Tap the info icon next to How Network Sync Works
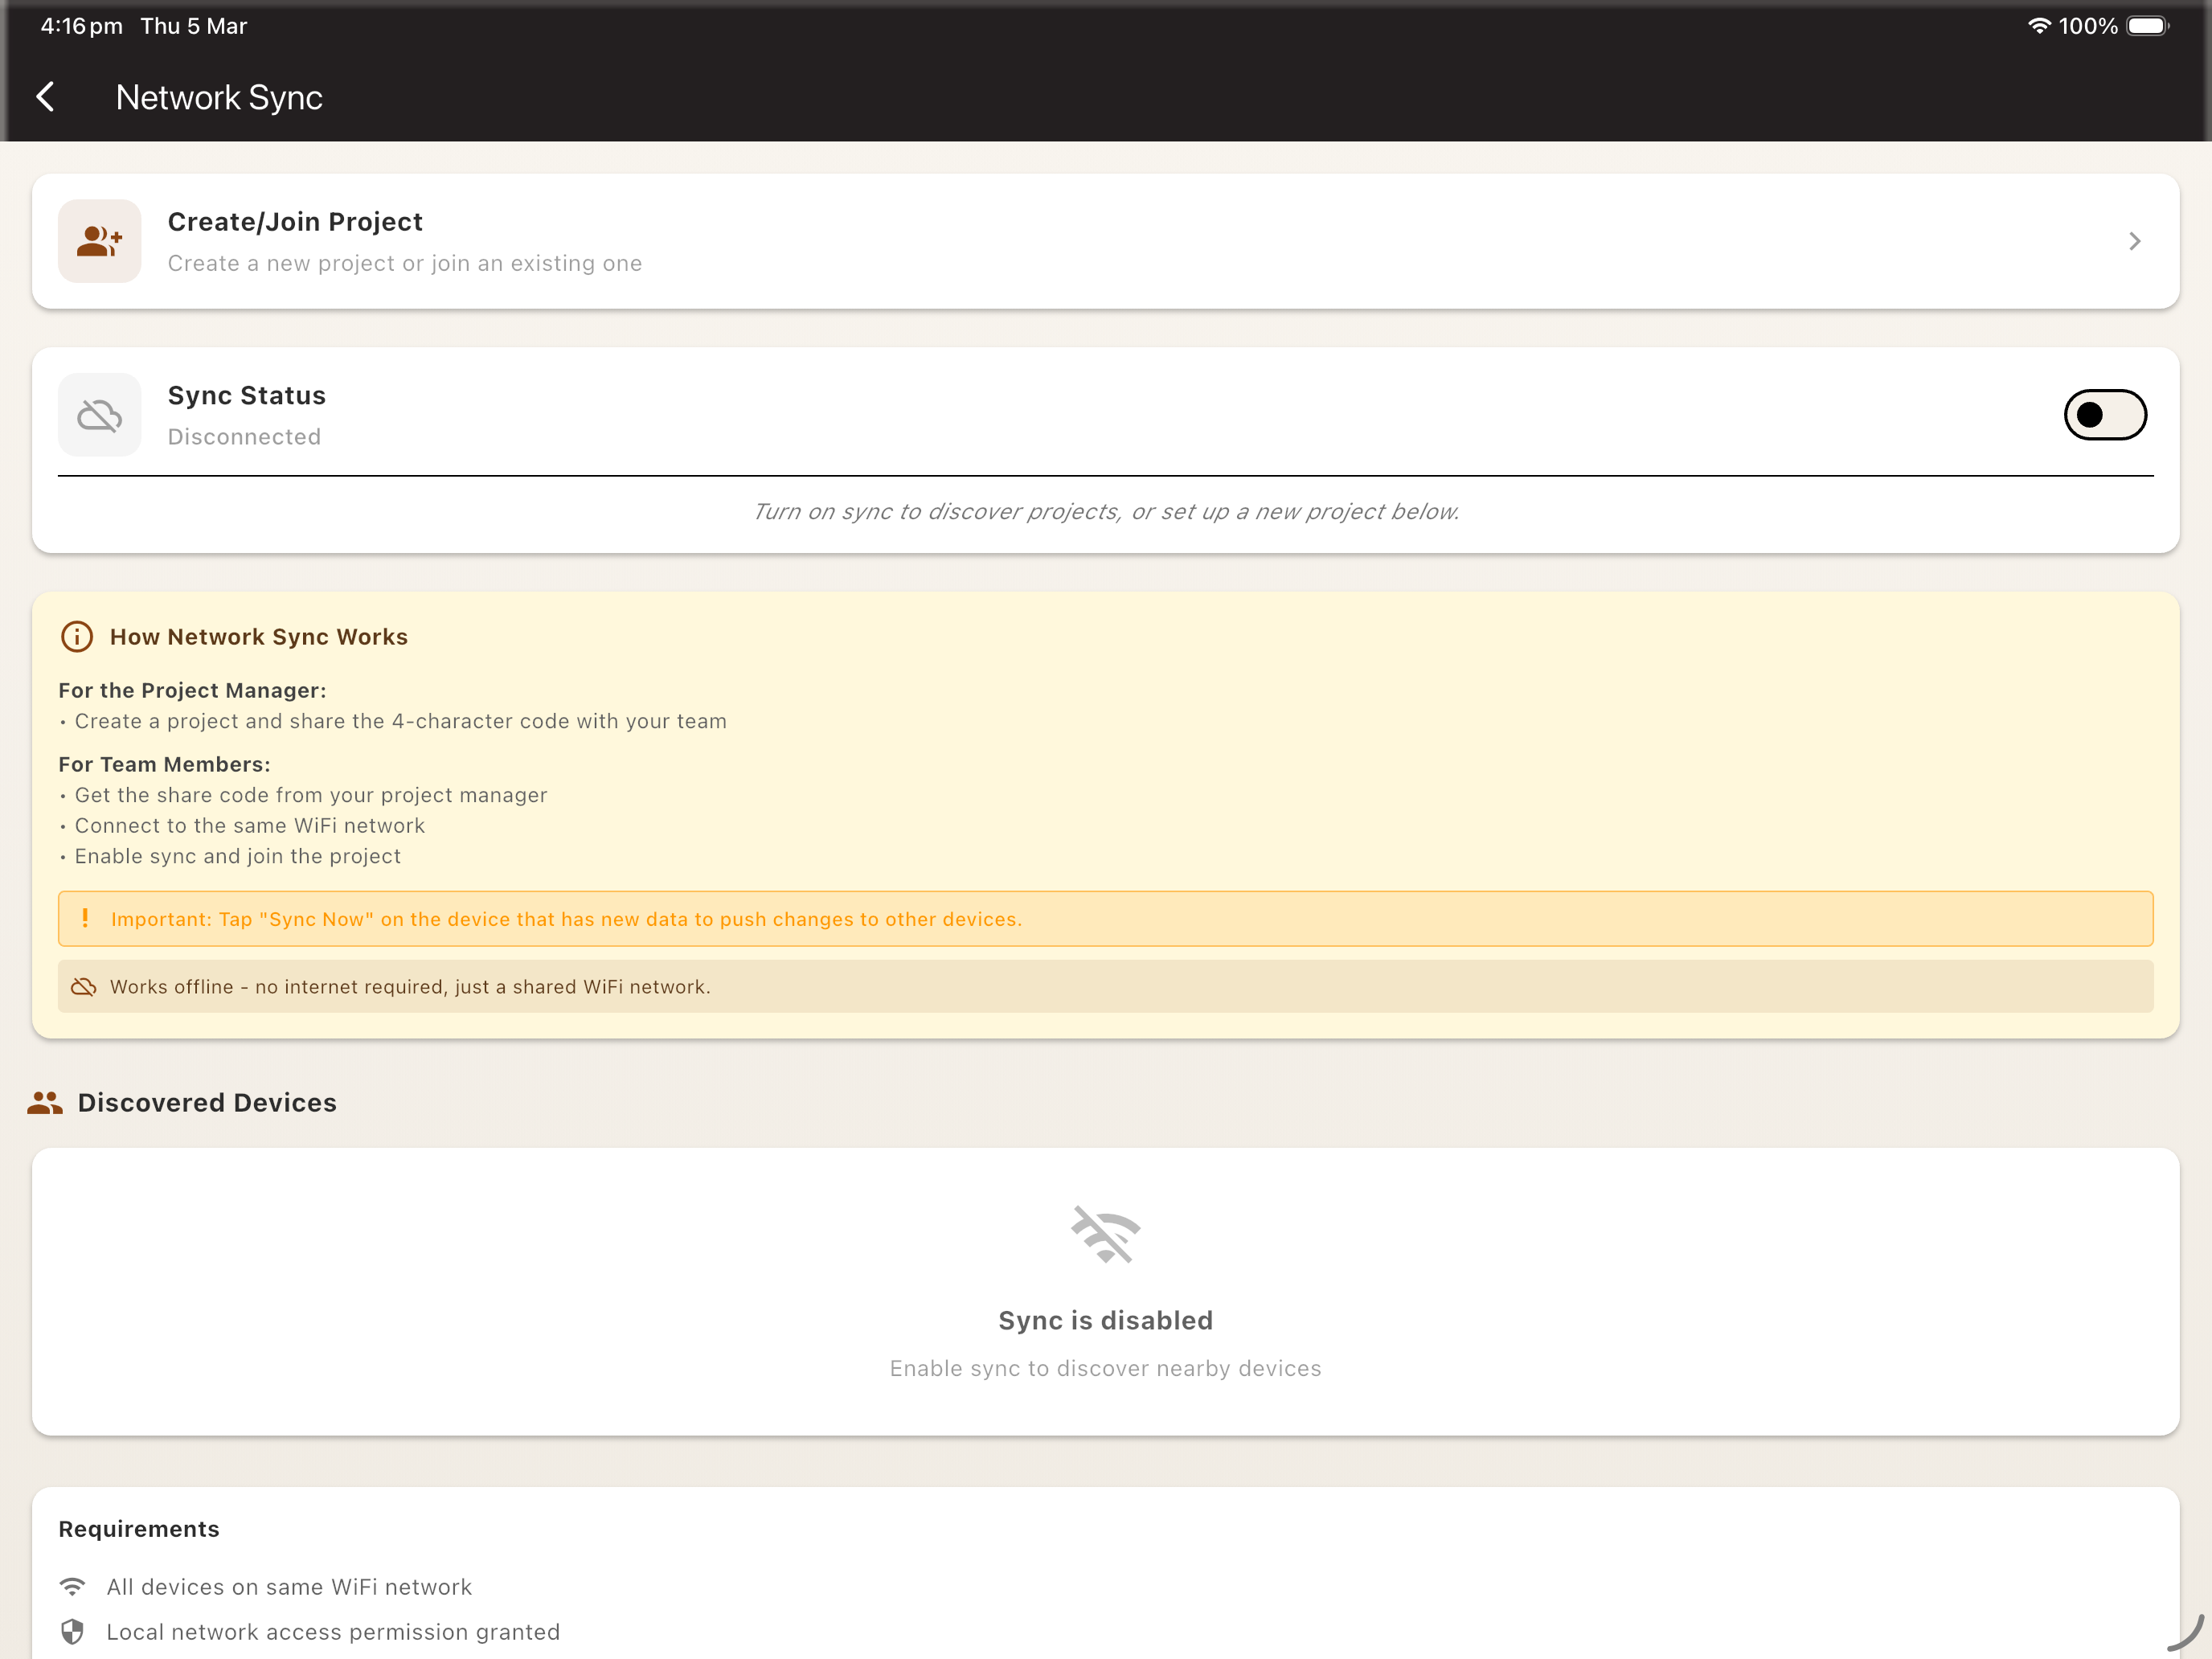 point(77,637)
